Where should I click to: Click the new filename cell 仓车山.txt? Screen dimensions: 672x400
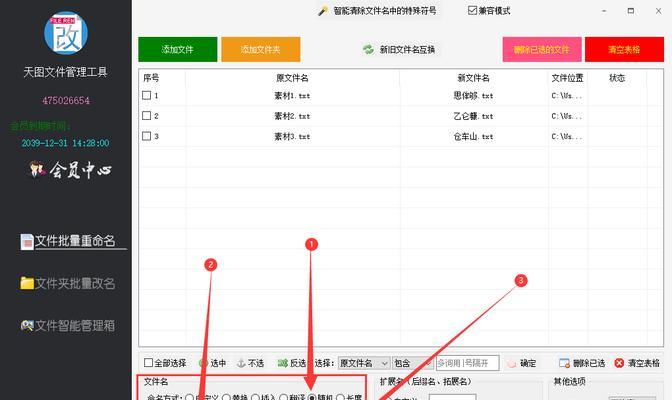click(x=473, y=137)
